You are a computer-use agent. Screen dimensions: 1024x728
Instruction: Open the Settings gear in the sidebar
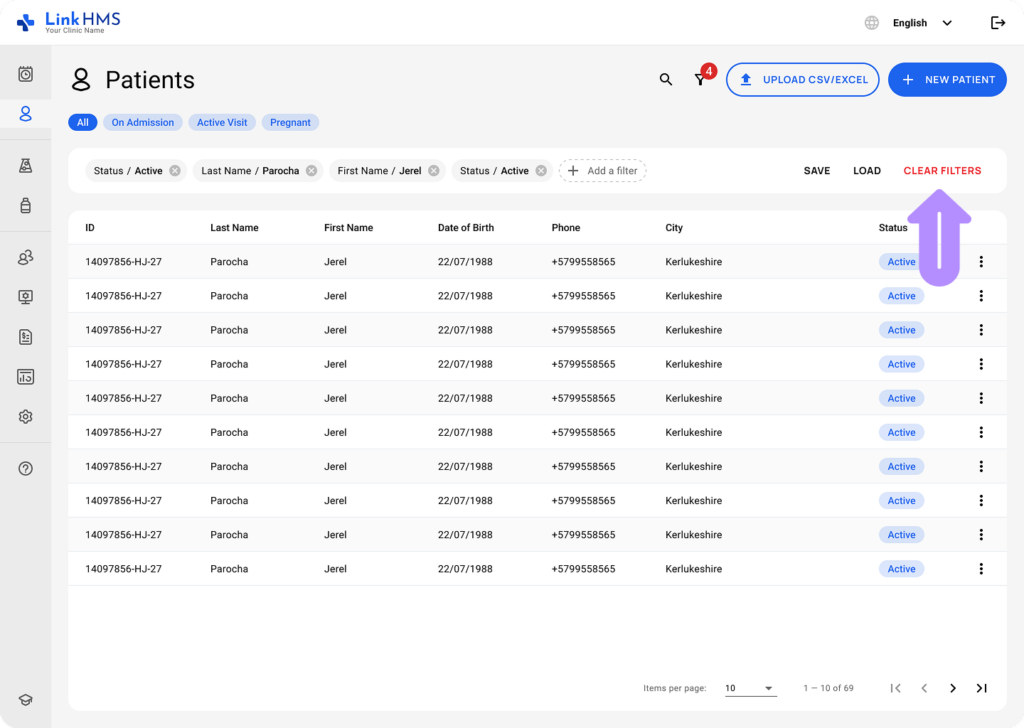tap(25, 416)
